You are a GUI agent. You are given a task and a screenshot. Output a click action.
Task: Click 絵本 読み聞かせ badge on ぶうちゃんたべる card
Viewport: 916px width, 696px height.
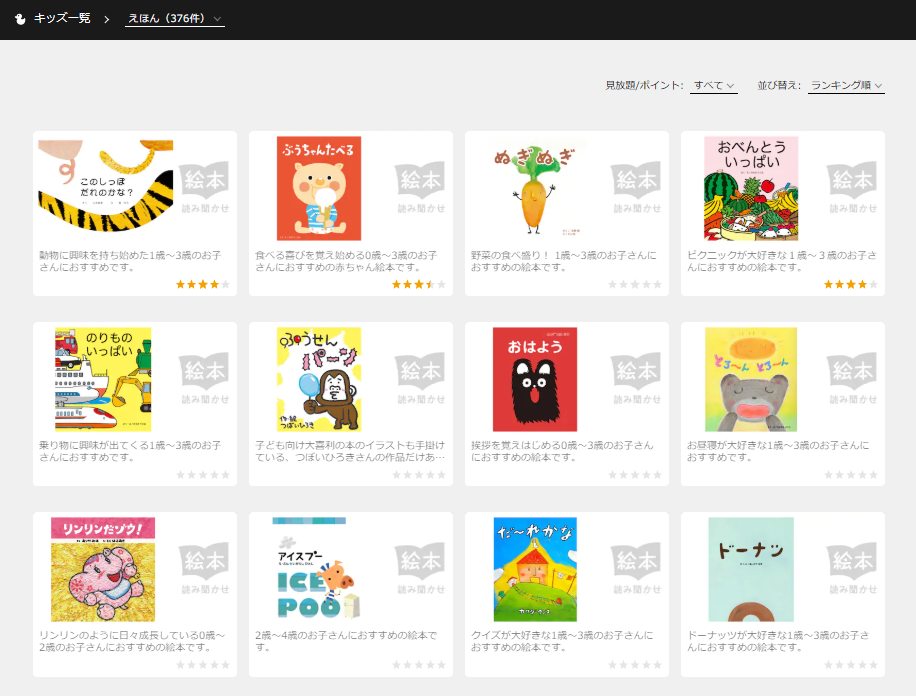click(x=421, y=188)
